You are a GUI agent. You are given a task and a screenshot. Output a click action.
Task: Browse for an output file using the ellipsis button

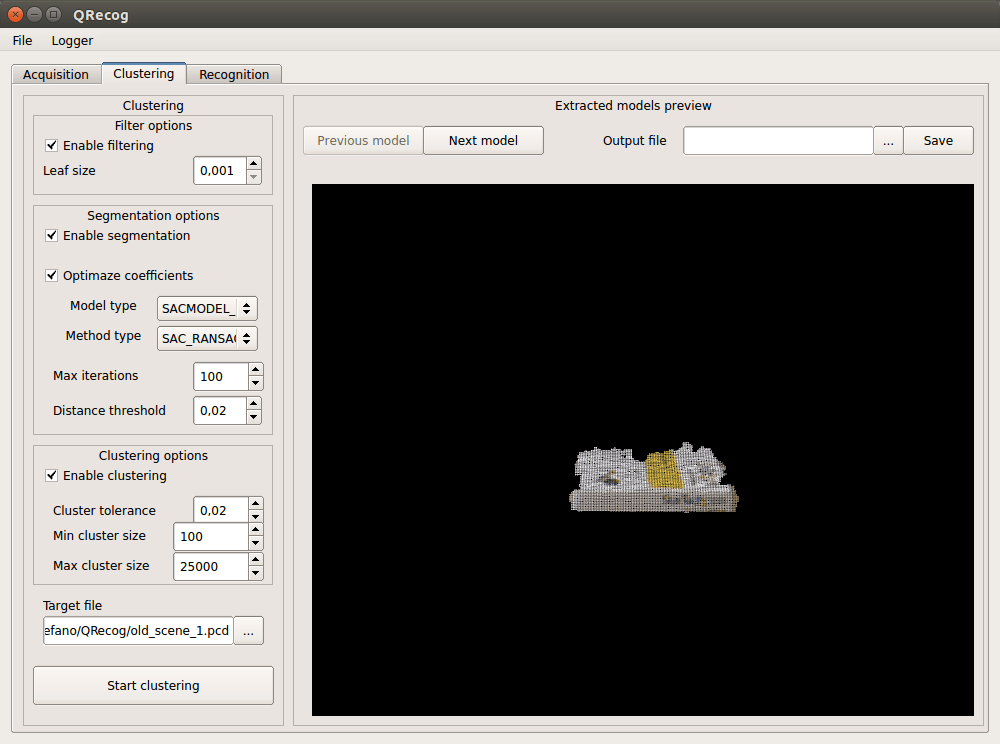point(888,140)
